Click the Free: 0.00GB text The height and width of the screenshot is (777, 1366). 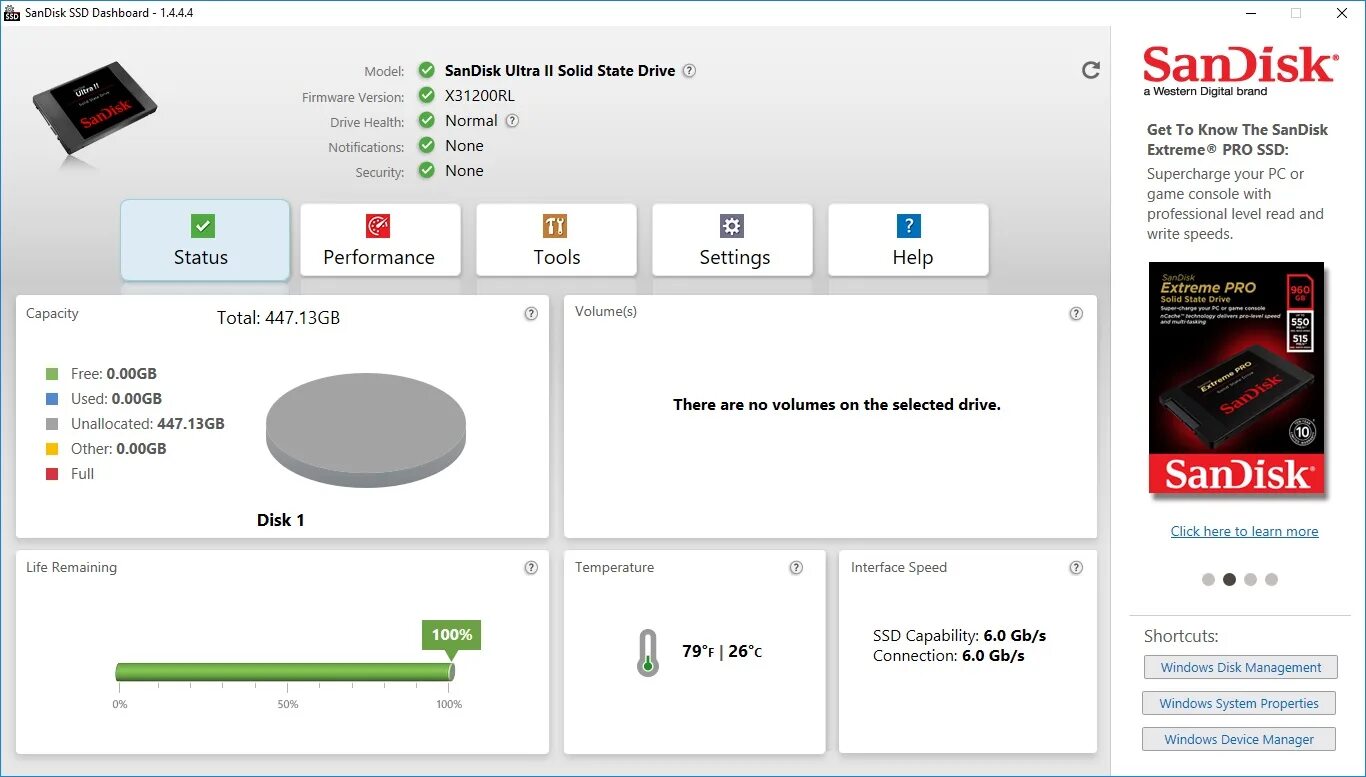click(113, 374)
